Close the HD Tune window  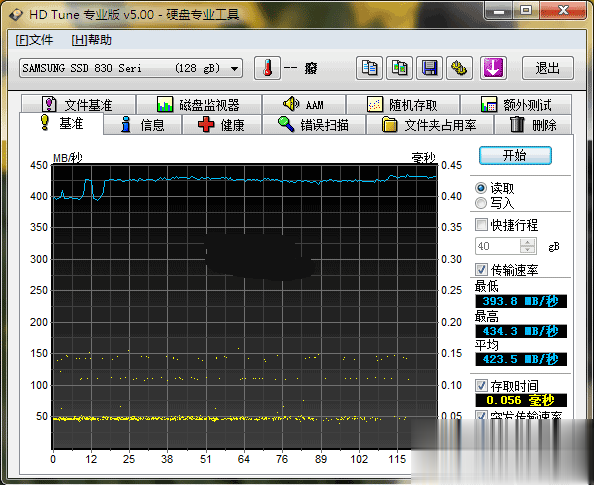pos(563,11)
